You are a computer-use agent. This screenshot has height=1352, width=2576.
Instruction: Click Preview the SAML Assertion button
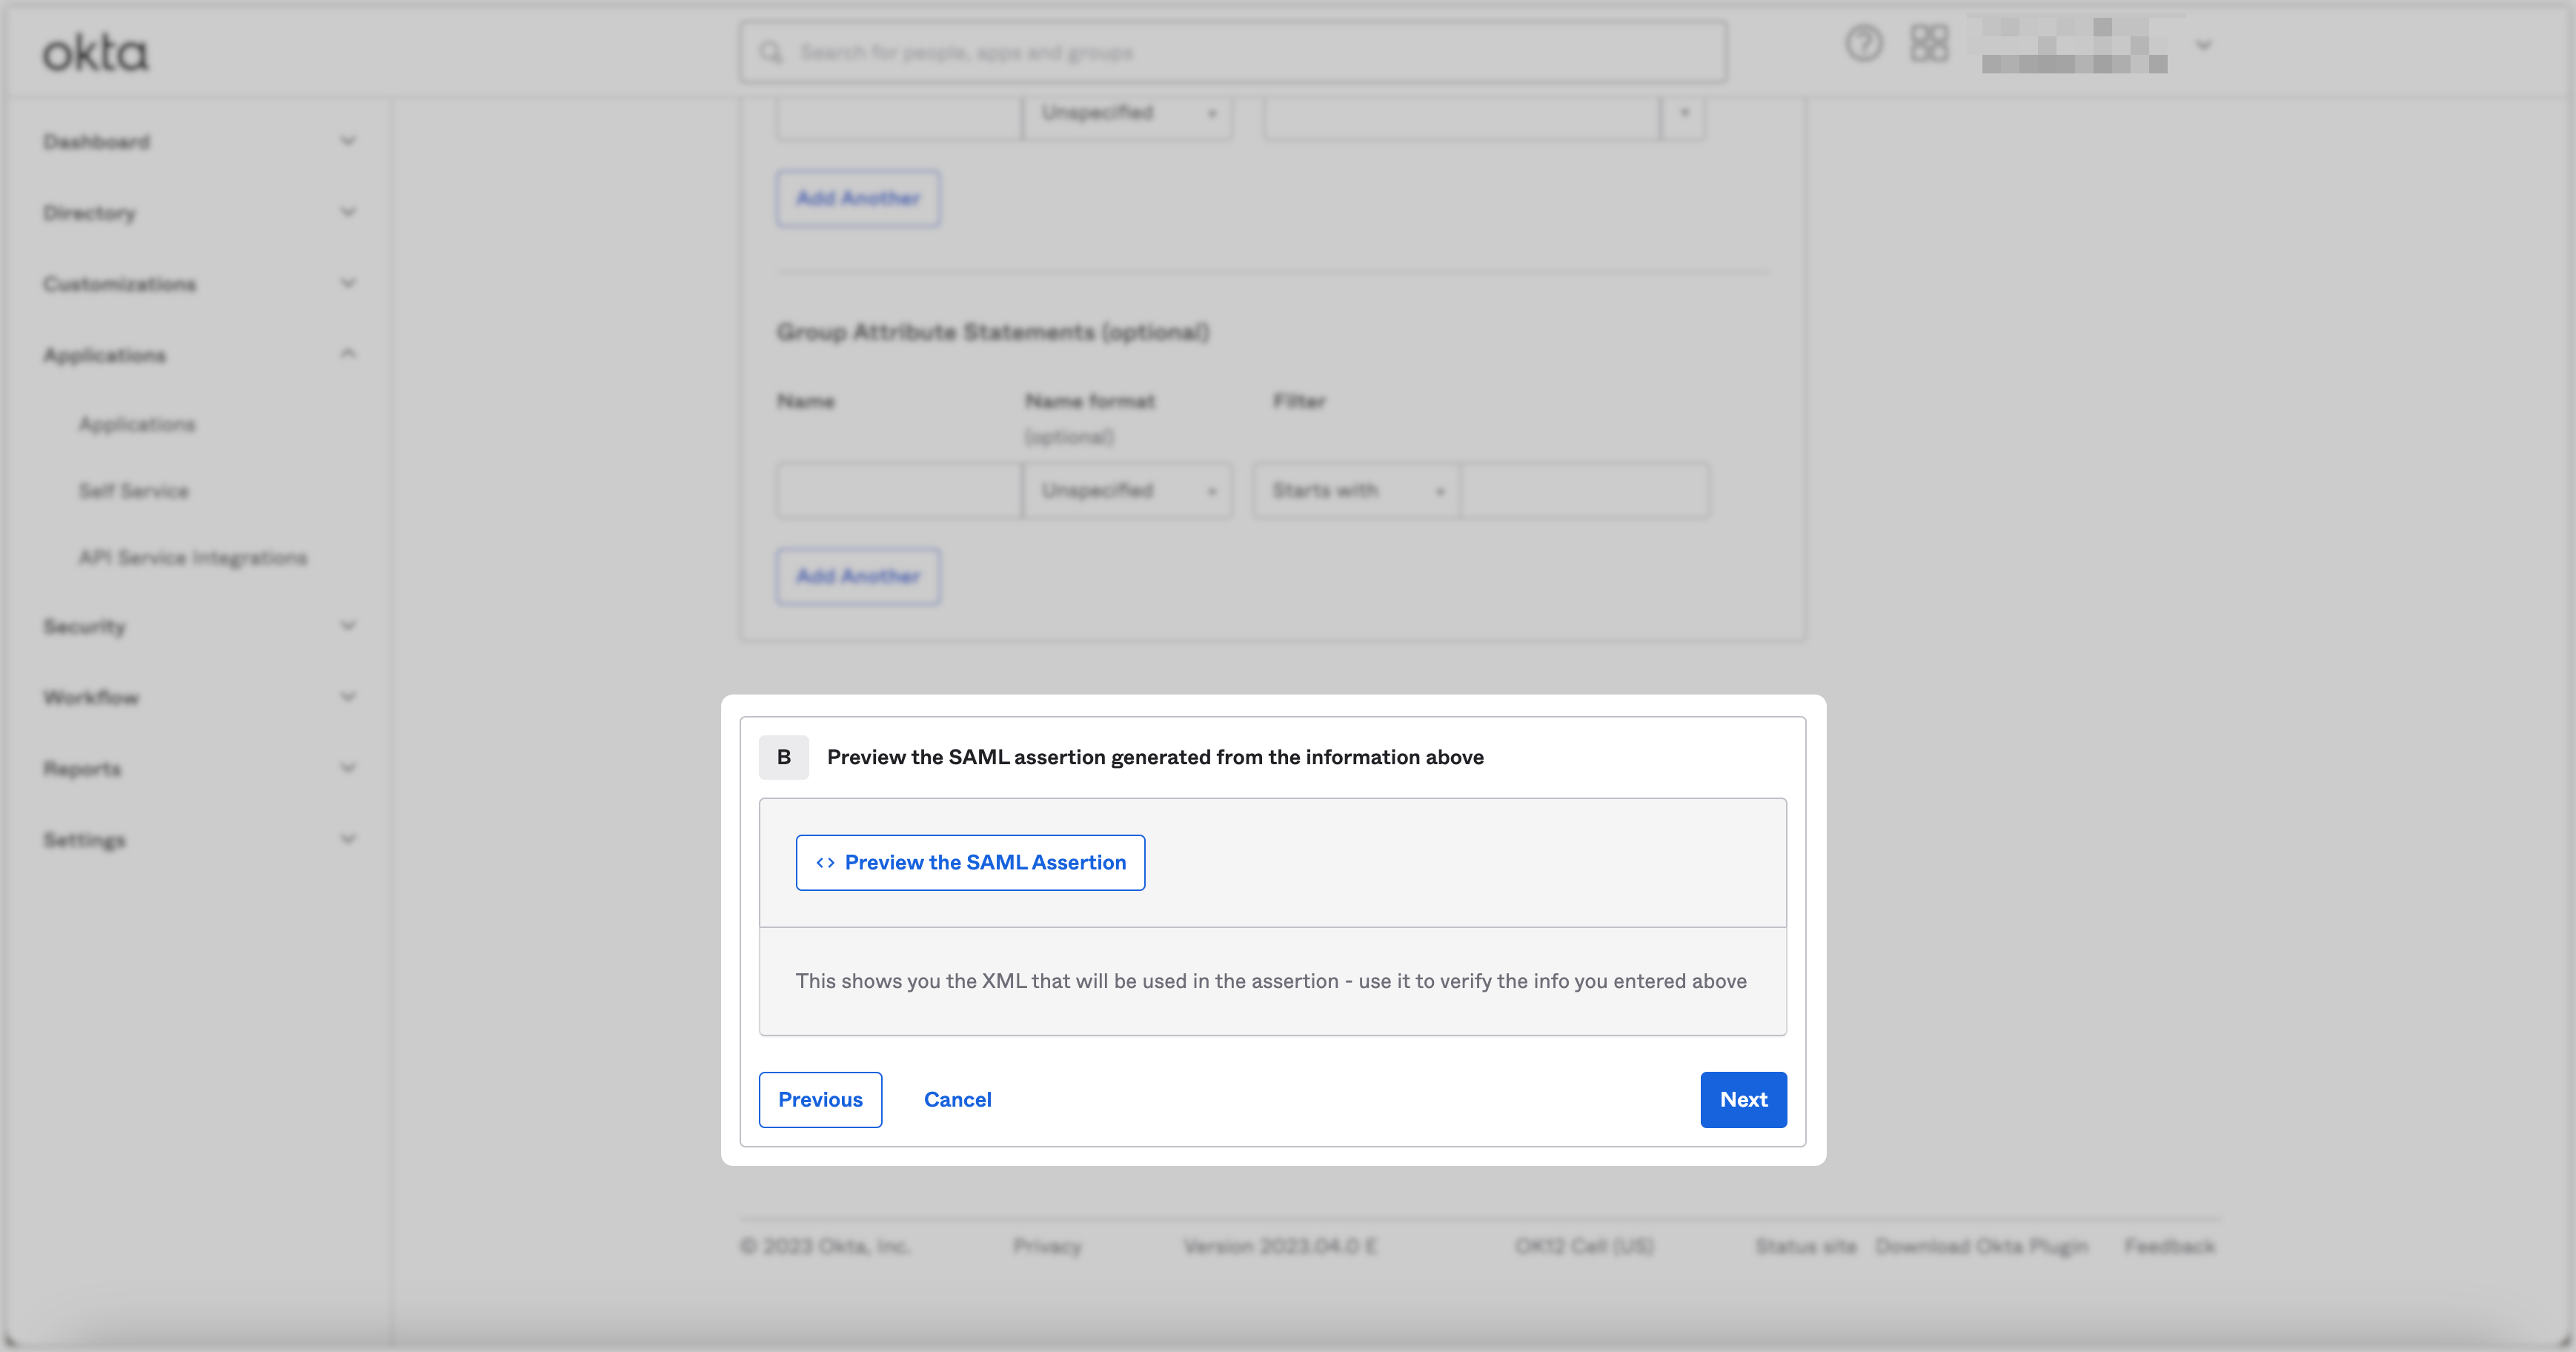(x=970, y=862)
